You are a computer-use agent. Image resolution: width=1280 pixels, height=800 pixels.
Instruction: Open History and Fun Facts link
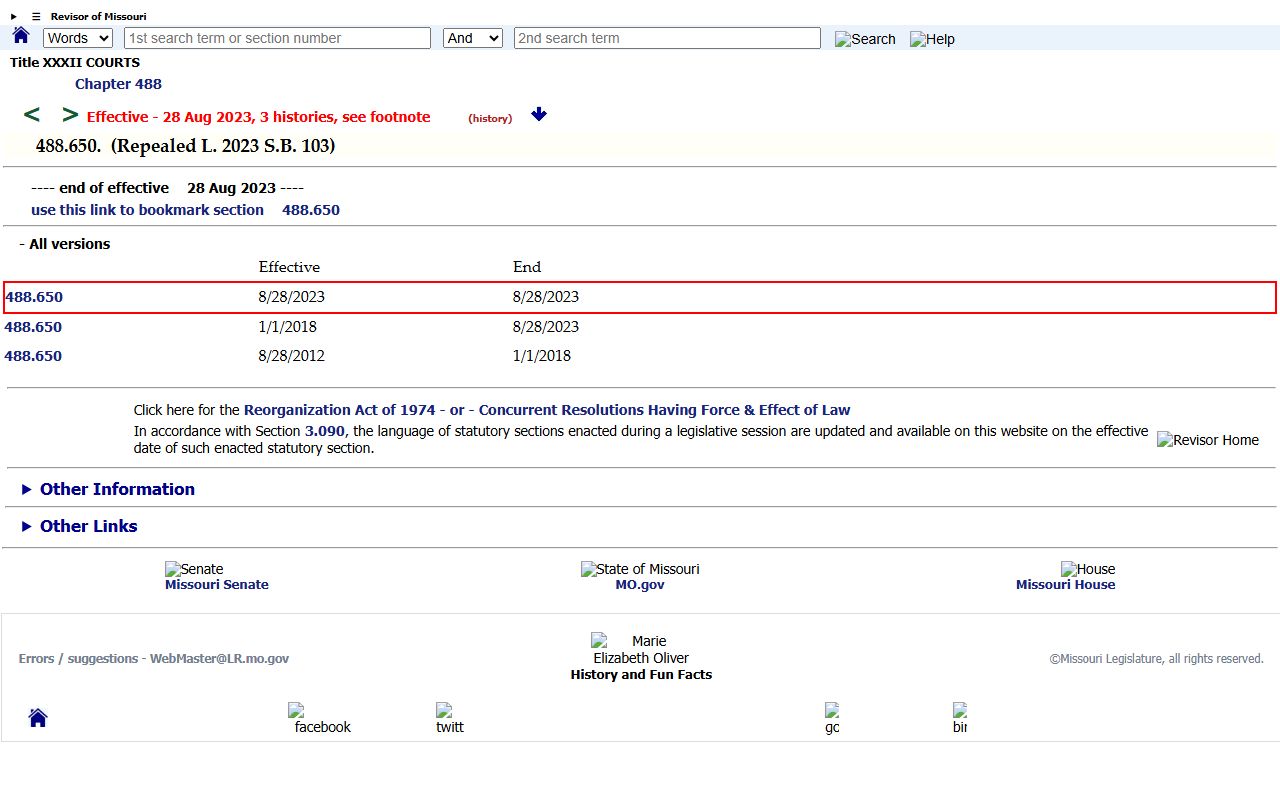click(x=641, y=675)
